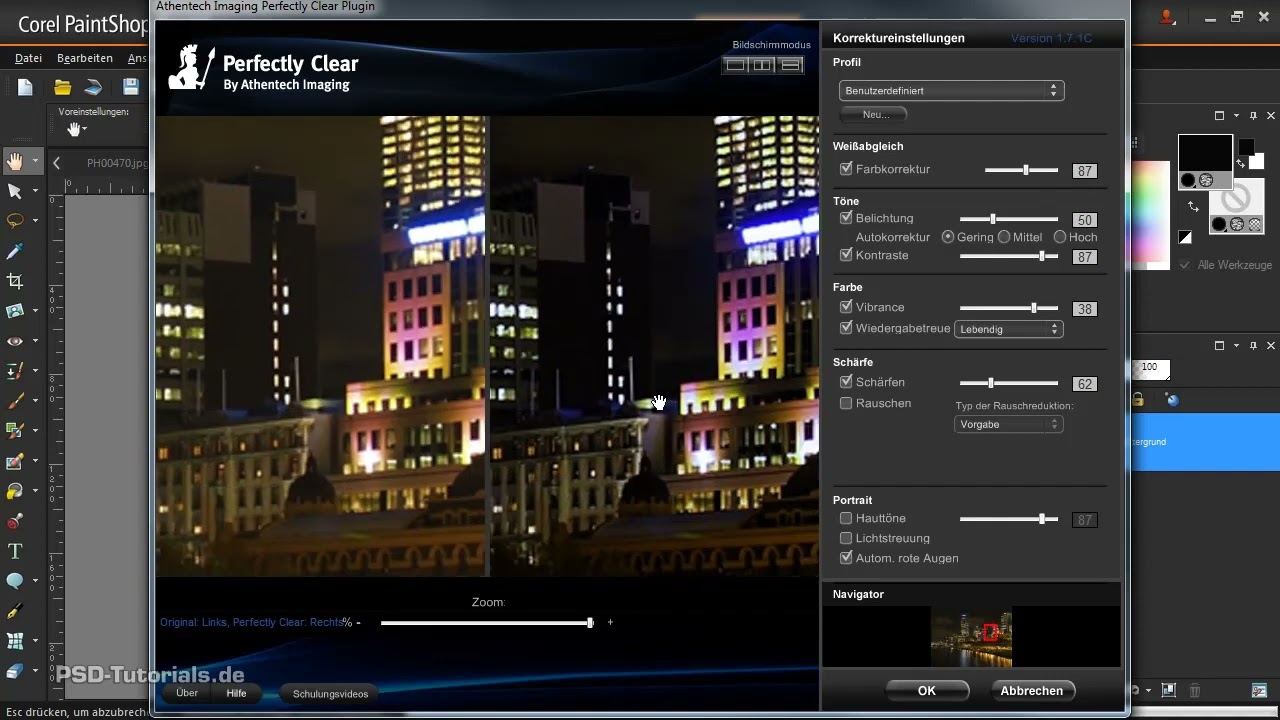Select the Flood Fill tool
1280x720 pixels.
pyautogui.click(x=15, y=491)
